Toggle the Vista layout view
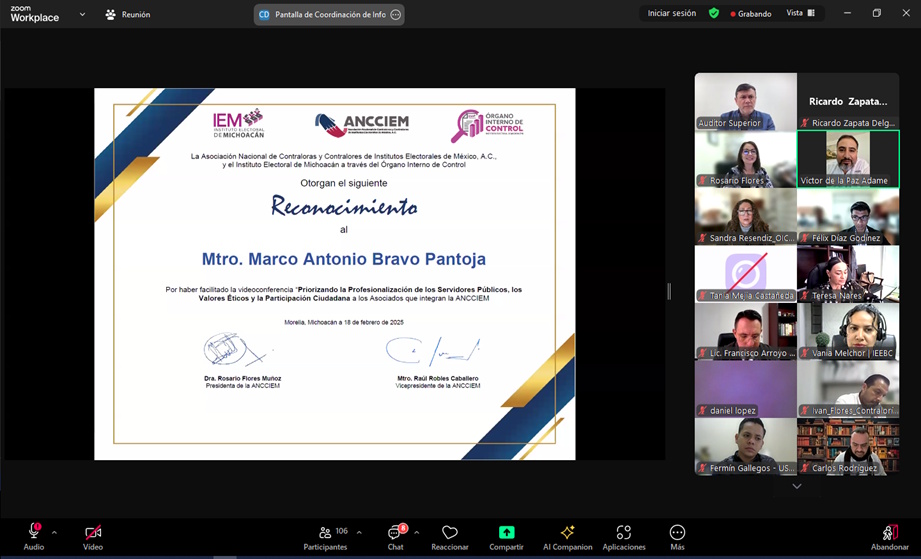 (800, 13)
